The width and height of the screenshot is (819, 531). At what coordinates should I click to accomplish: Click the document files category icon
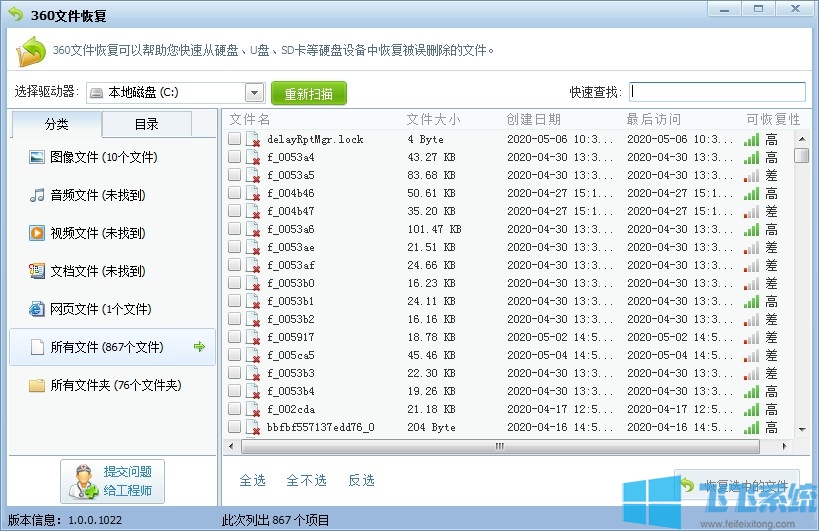[x=37, y=271]
